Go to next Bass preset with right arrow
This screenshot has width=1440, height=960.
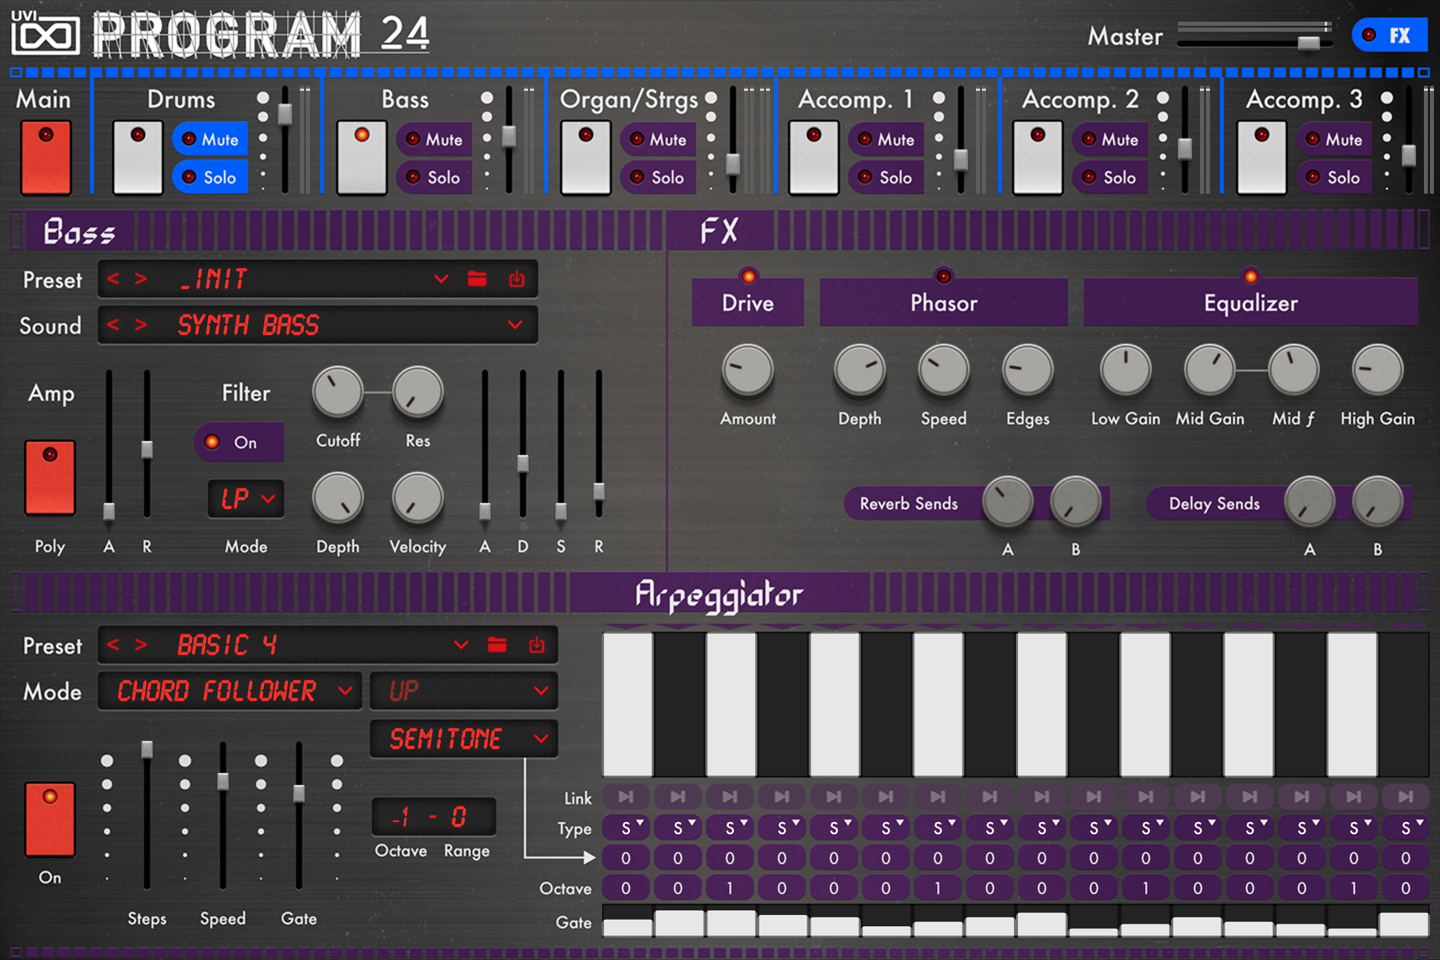[141, 279]
